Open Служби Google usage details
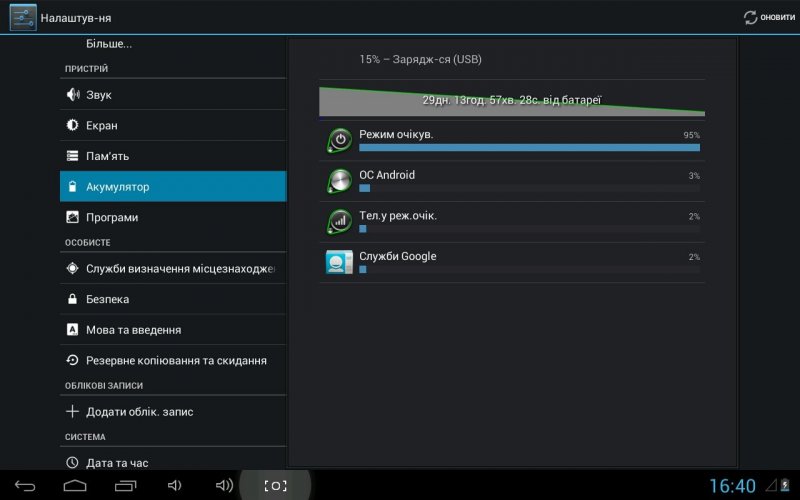The width and height of the screenshot is (800, 500). point(512,262)
